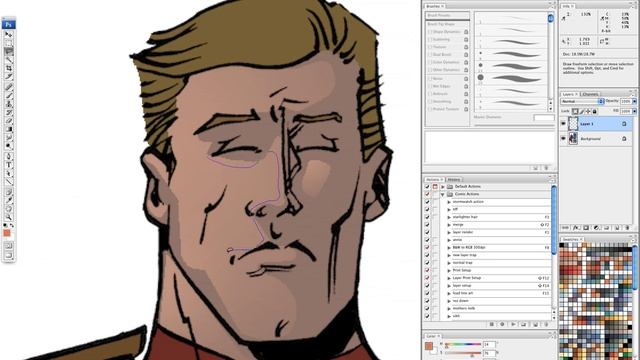Select the Type tool
The height and width of the screenshot is (360, 640).
coord(8,165)
